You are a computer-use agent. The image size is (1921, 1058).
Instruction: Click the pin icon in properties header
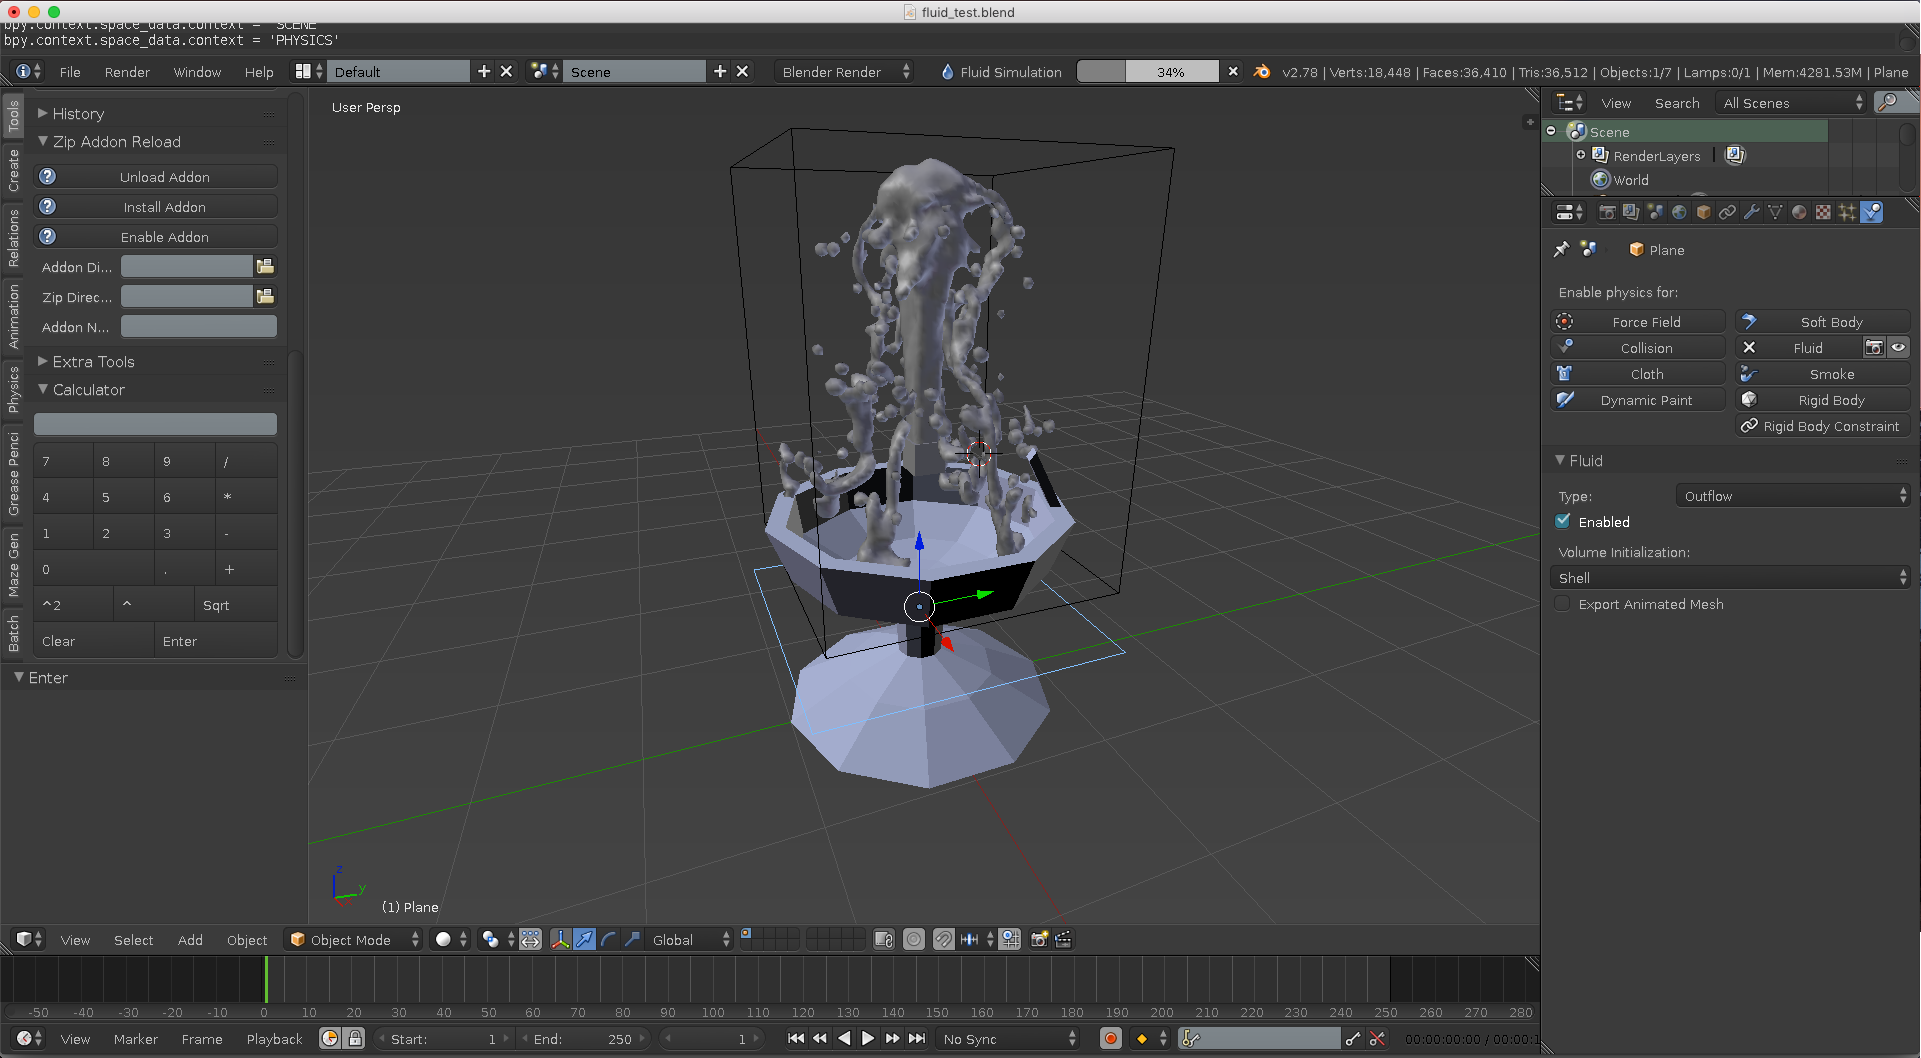pyautogui.click(x=1561, y=249)
